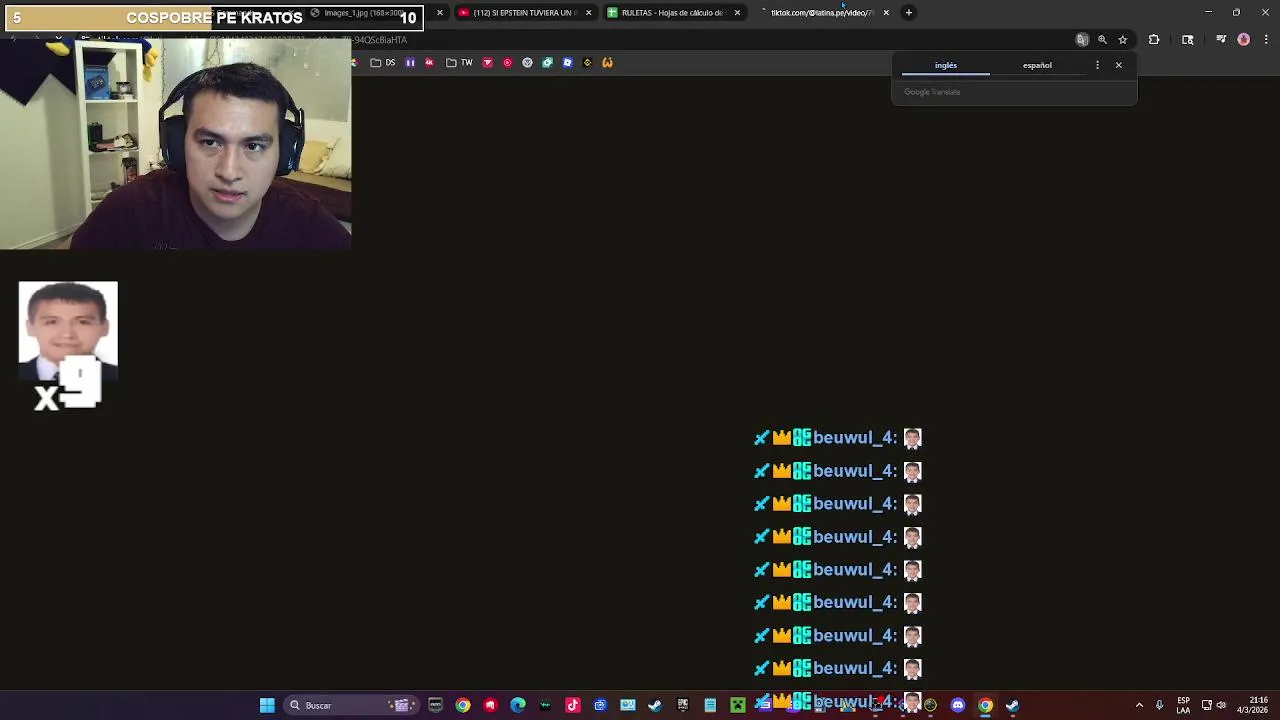Close the RULETAS spreadsheet tab
This screenshot has width=1280, height=720.
737,13
